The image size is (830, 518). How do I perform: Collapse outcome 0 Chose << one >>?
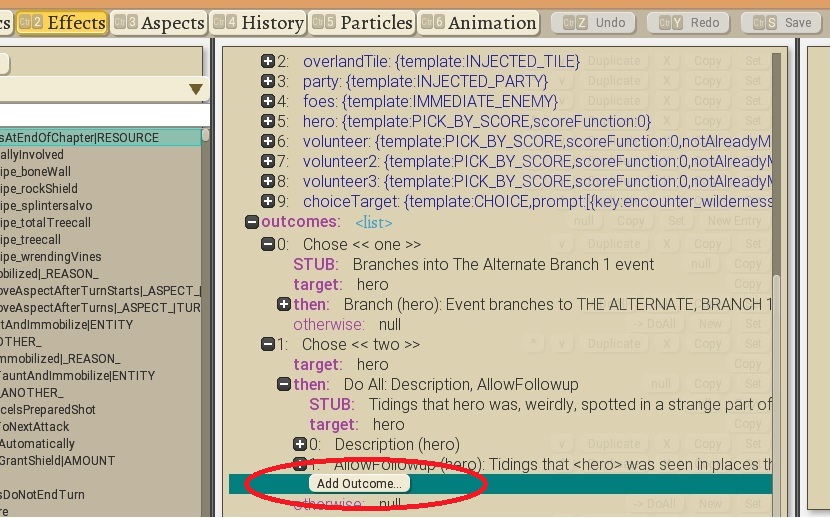point(268,244)
